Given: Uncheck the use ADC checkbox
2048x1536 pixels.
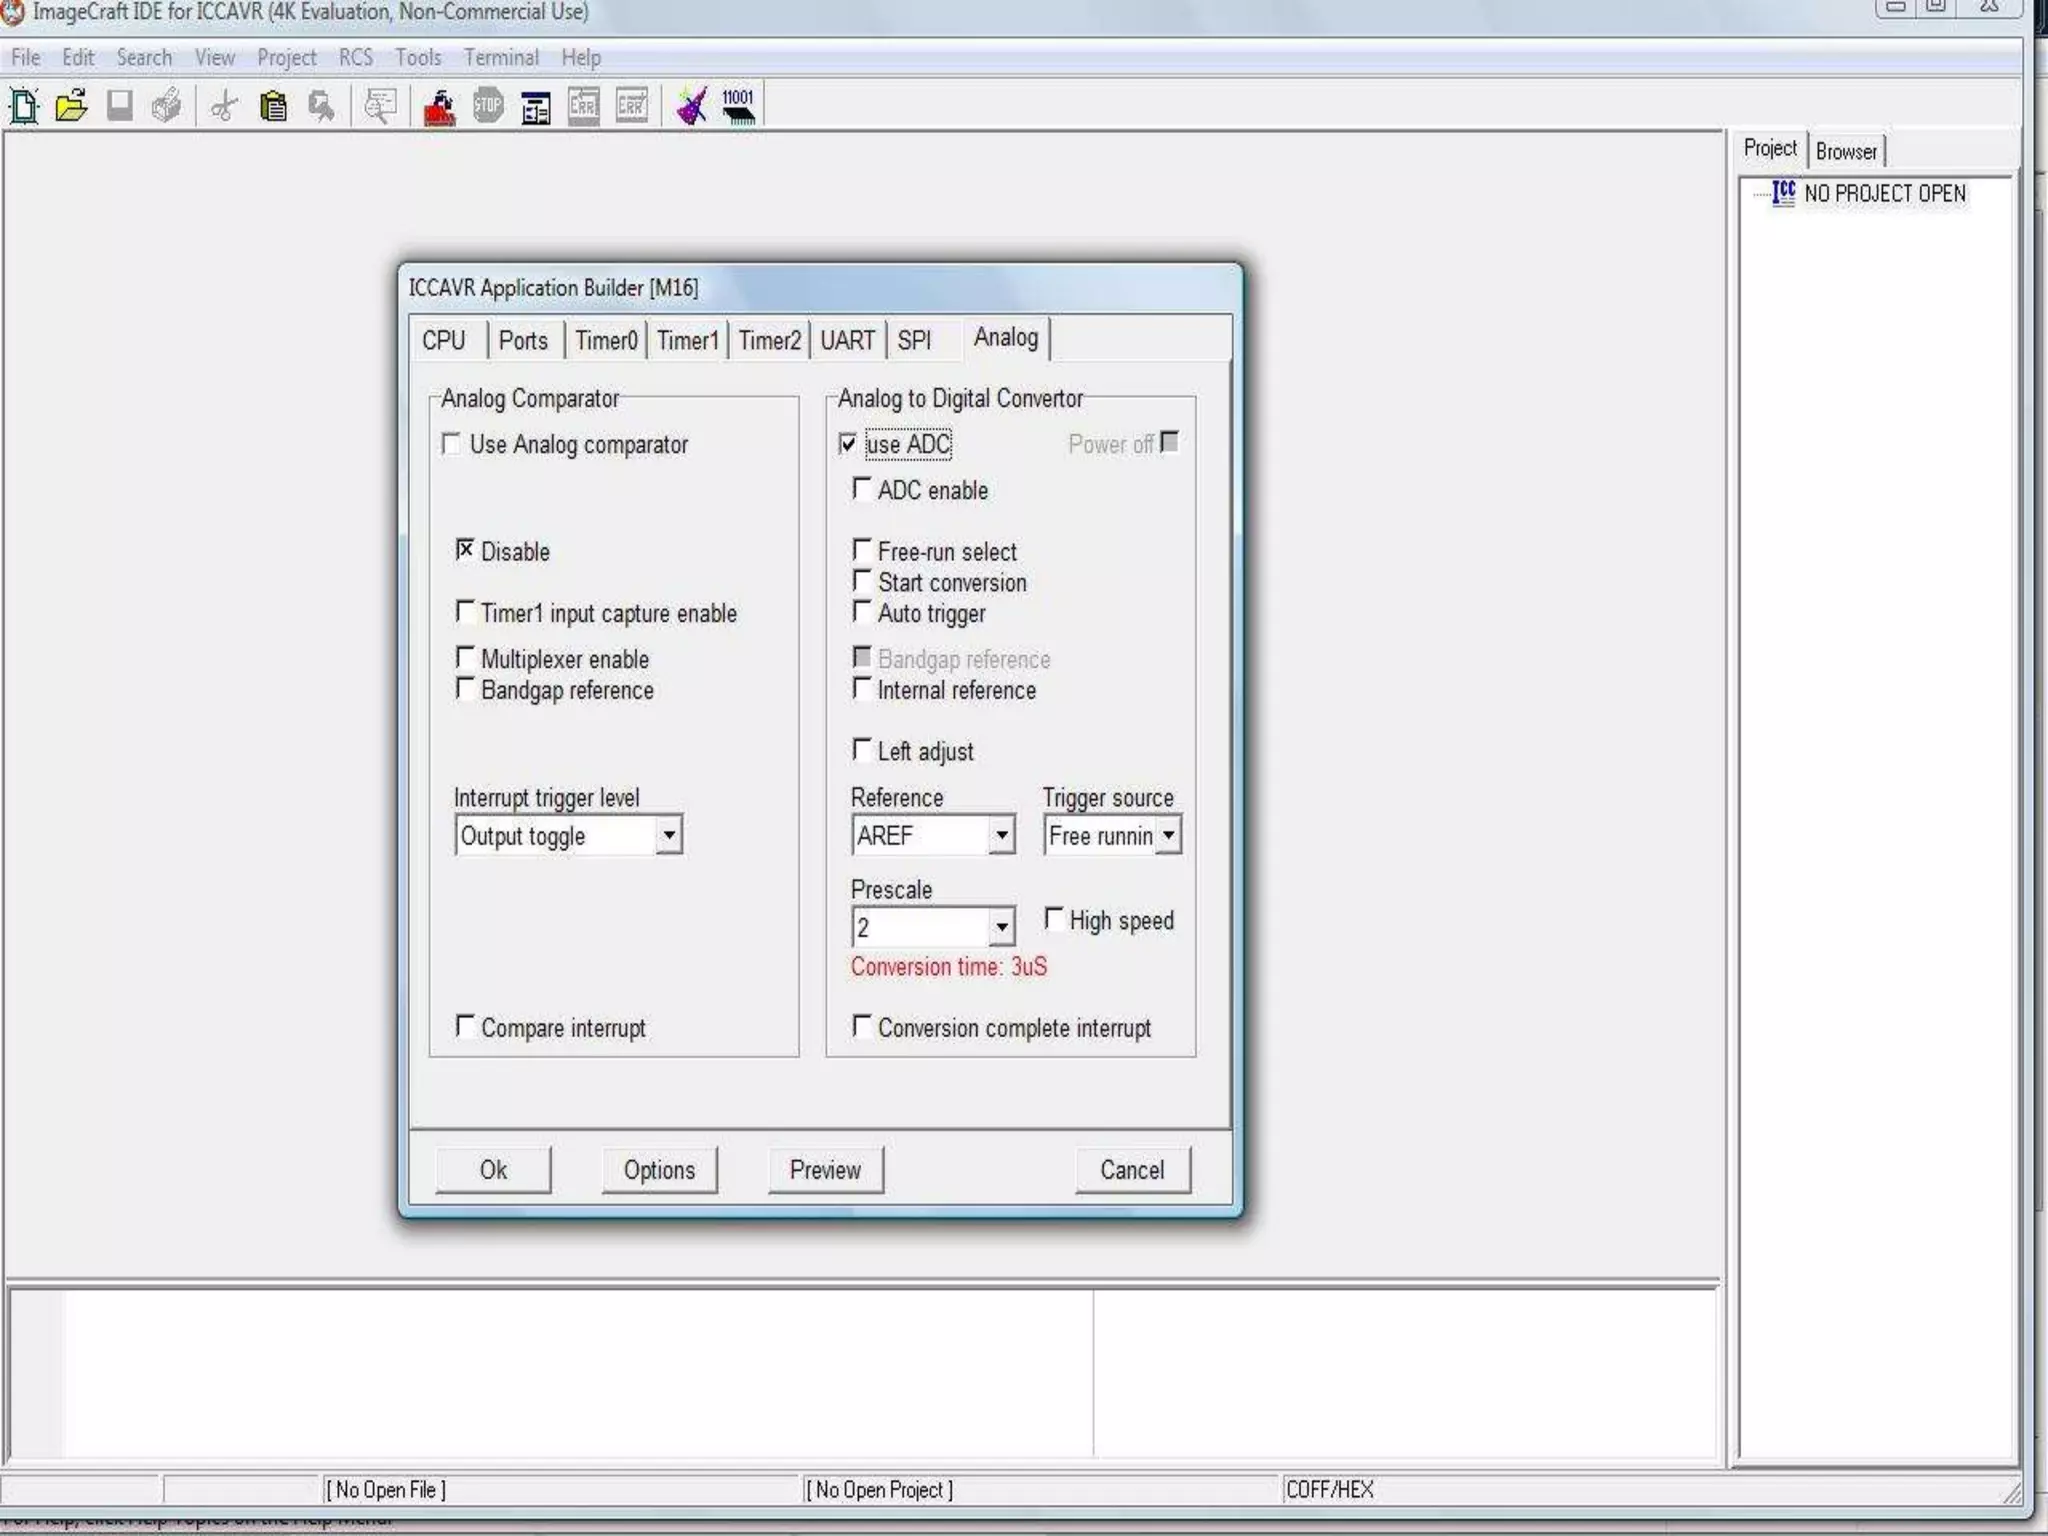Looking at the screenshot, I should tap(848, 443).
